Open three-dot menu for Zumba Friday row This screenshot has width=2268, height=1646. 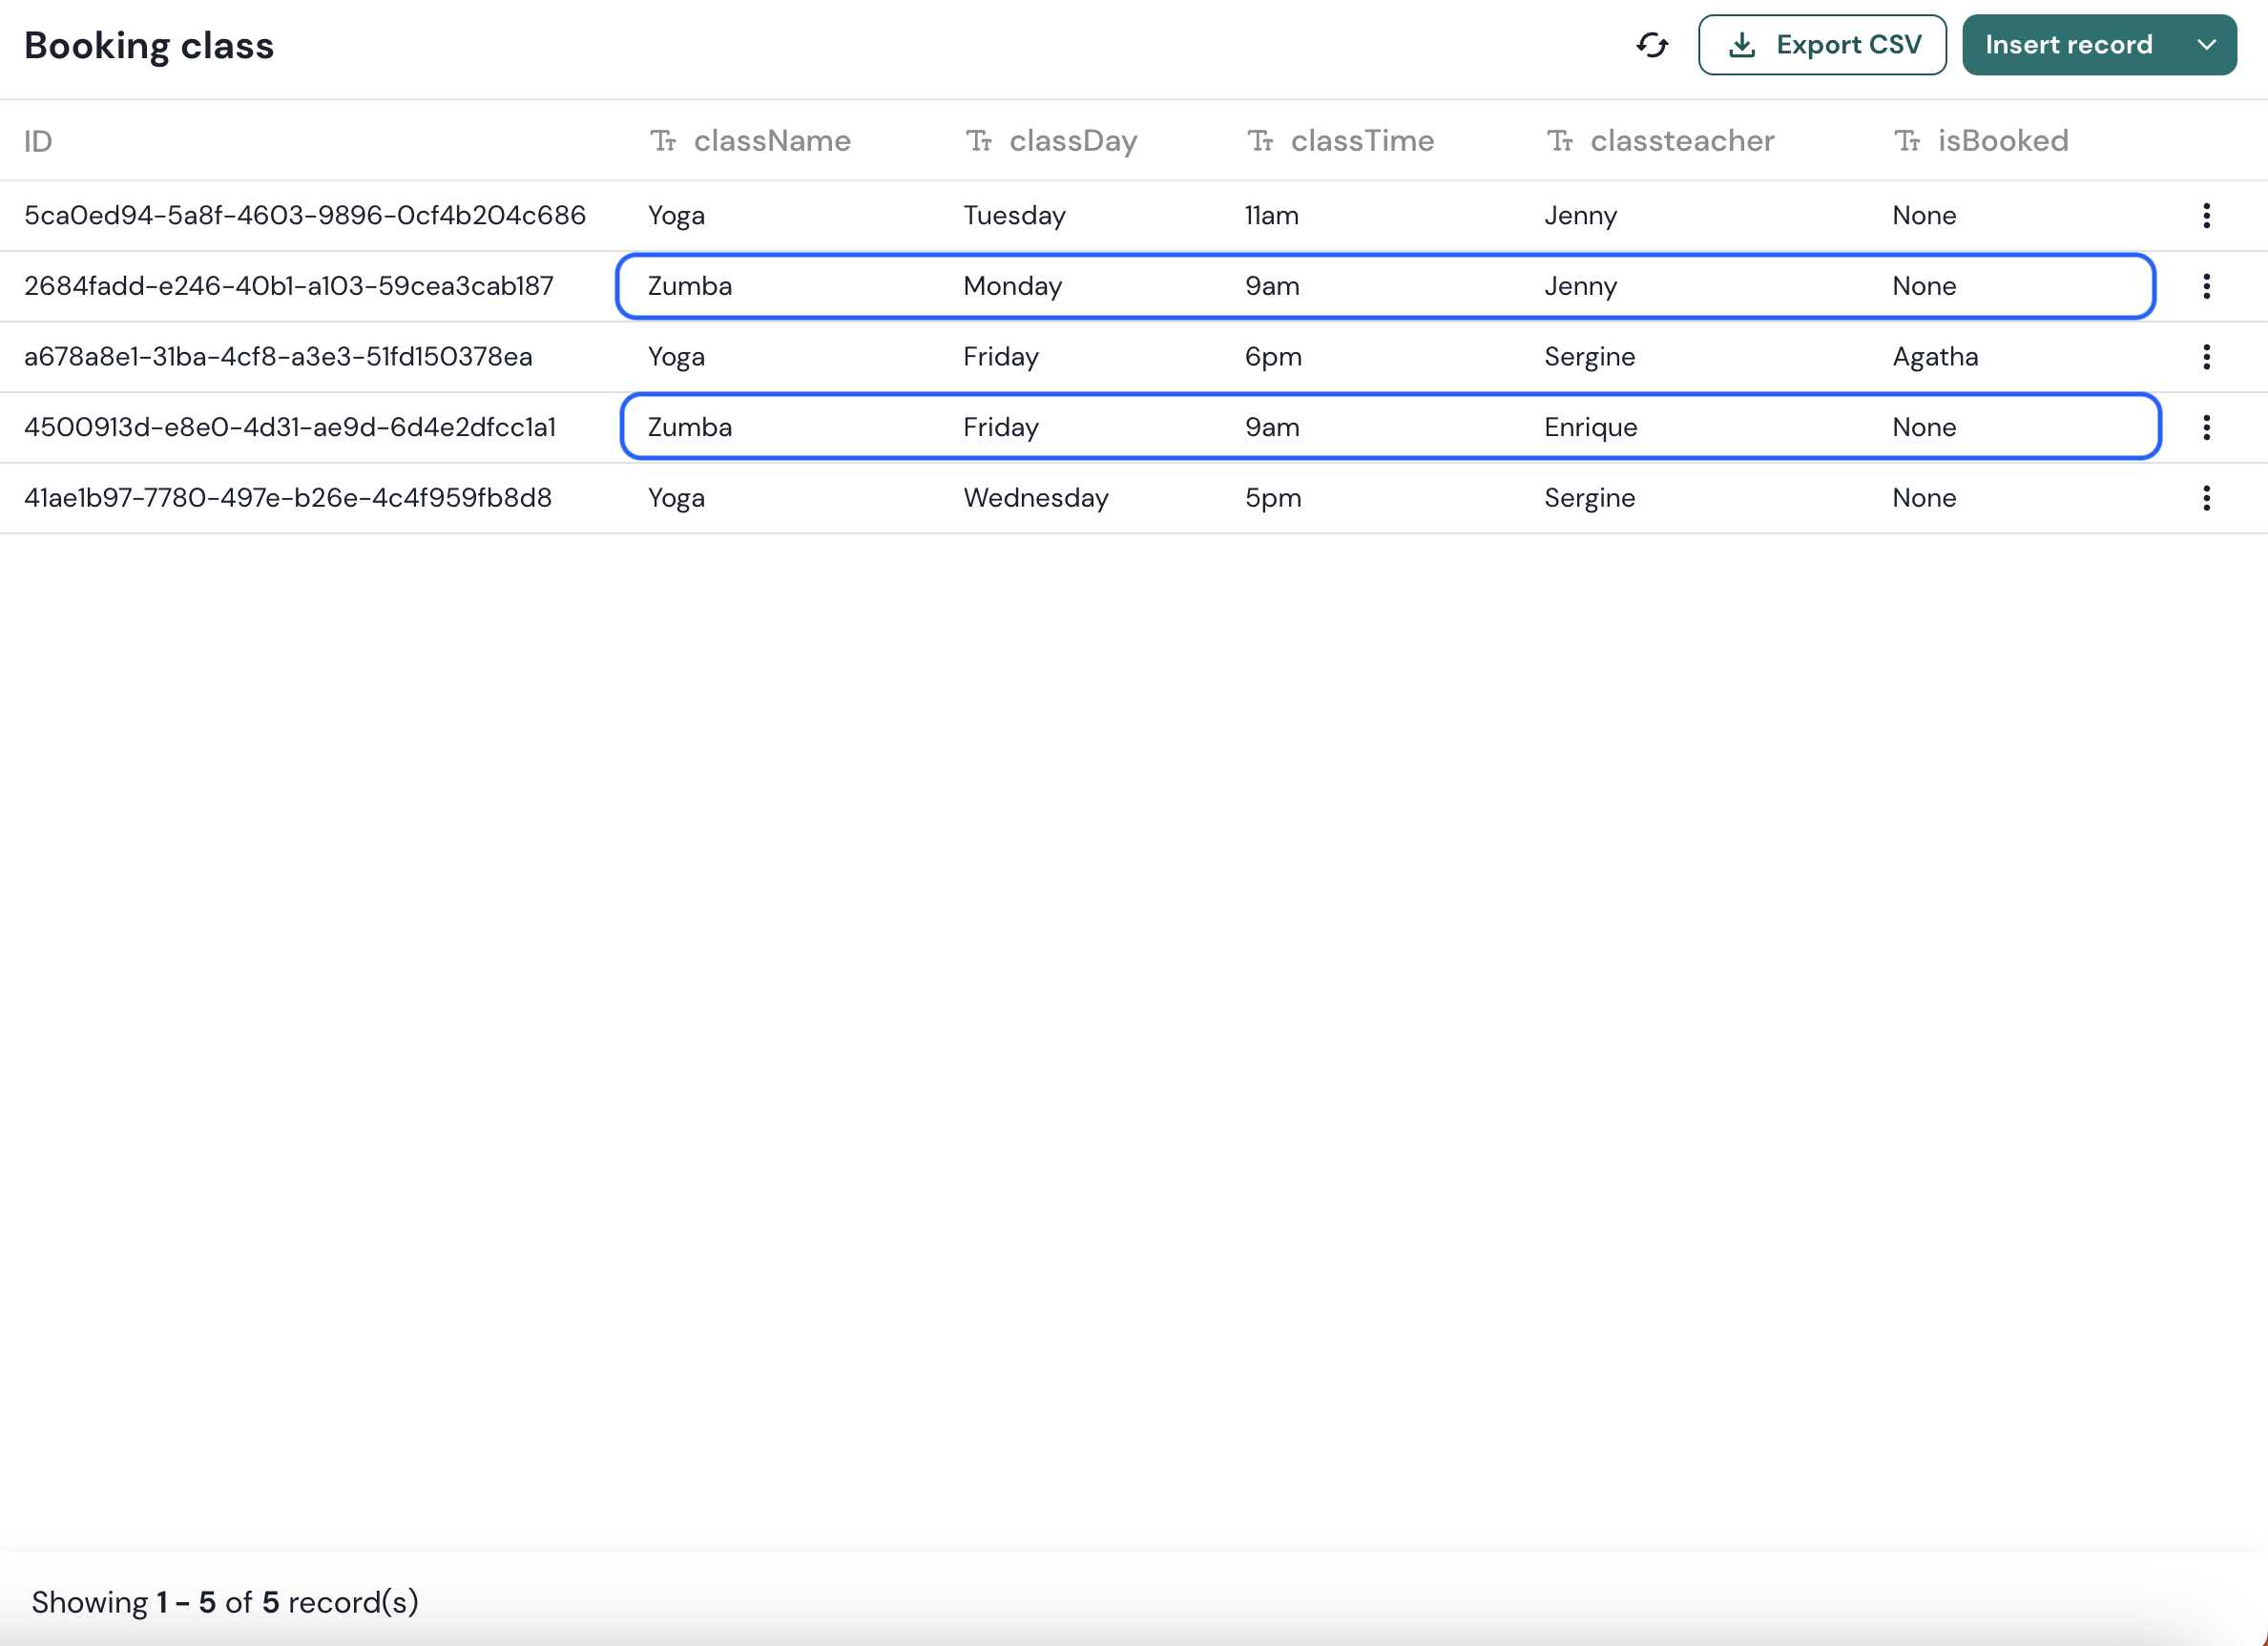2205,428
